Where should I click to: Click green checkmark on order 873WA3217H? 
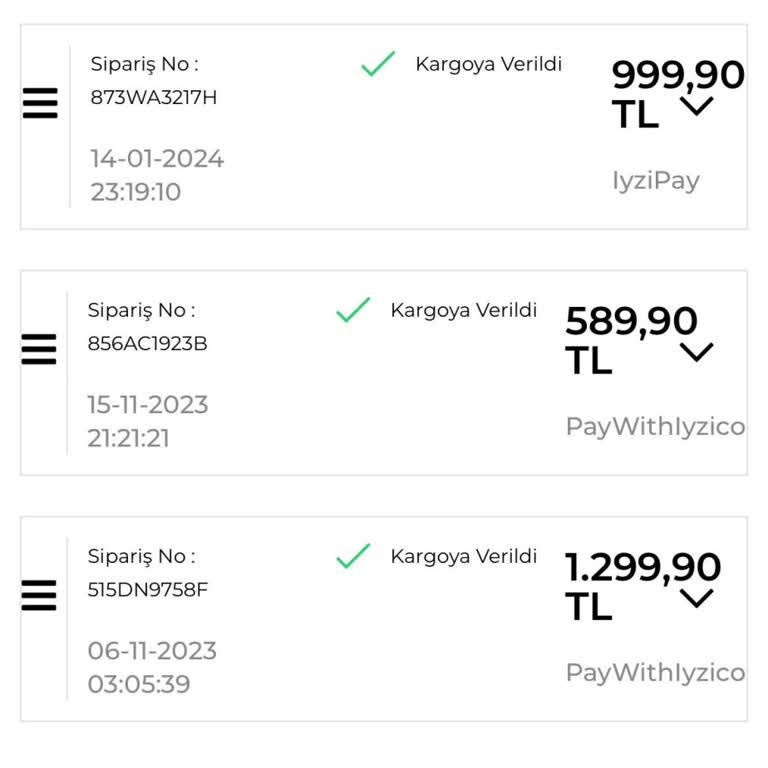[x=378, y=65]
